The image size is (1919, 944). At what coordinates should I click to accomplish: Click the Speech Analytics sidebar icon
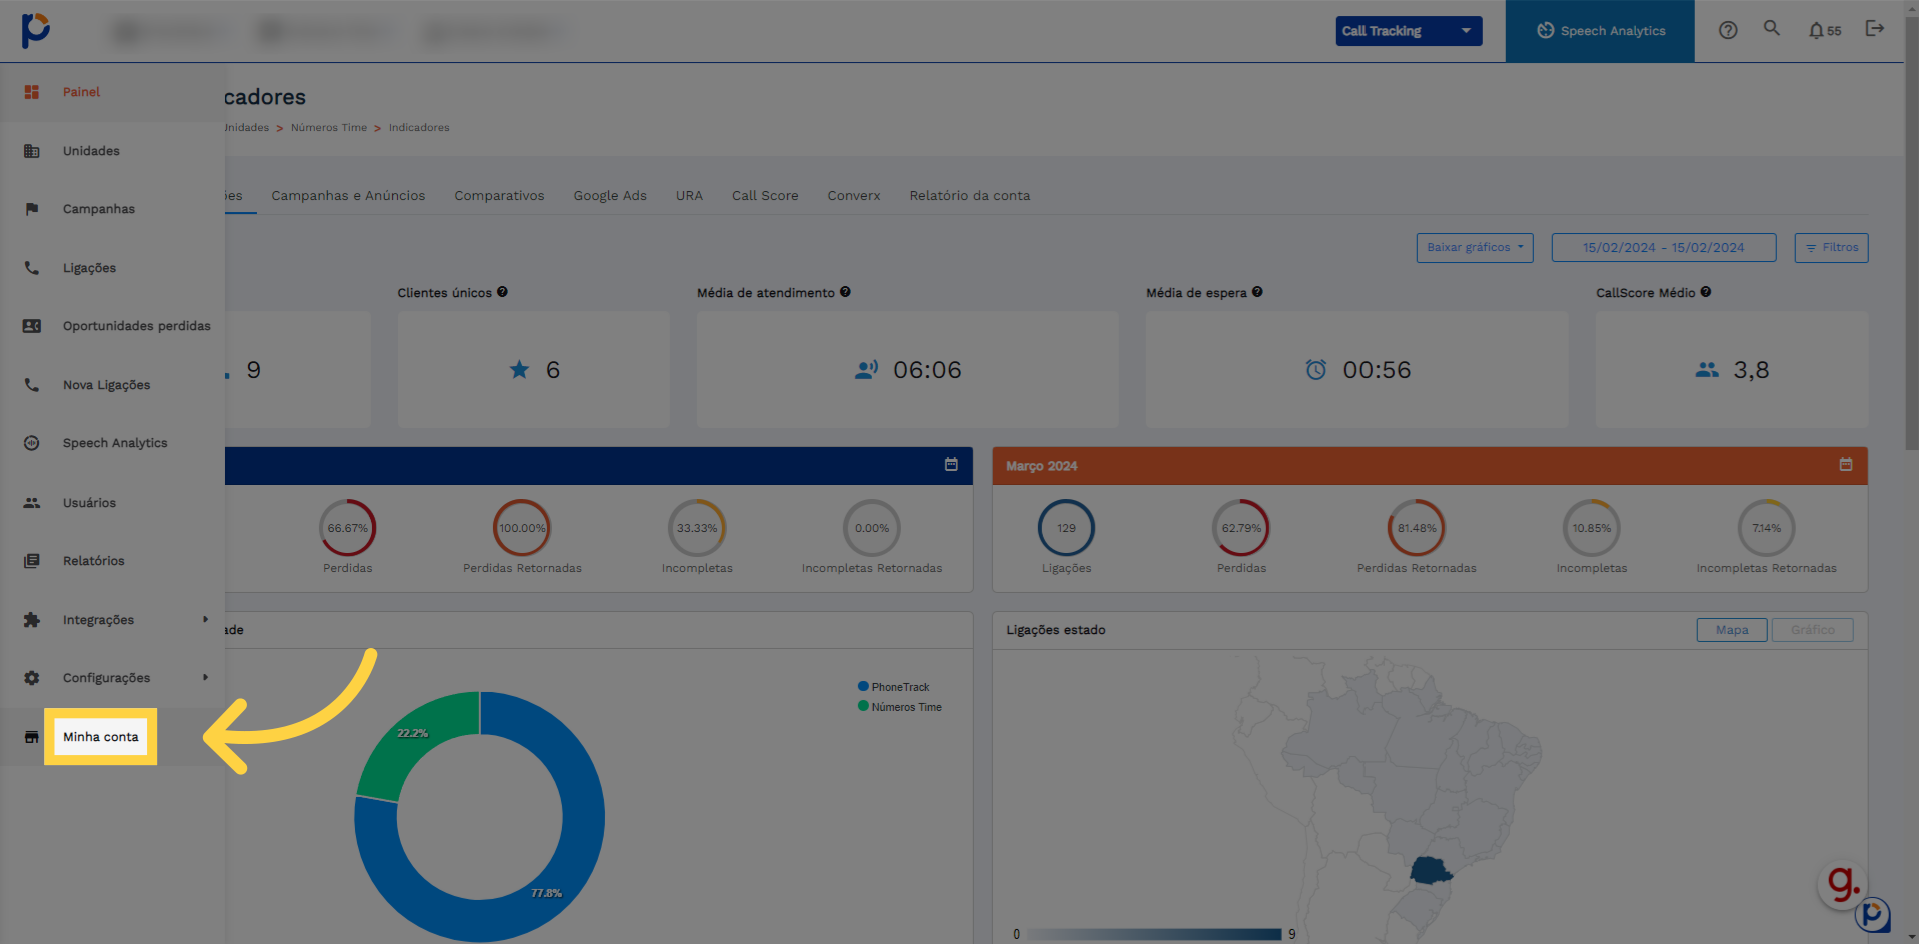[32, 443]
